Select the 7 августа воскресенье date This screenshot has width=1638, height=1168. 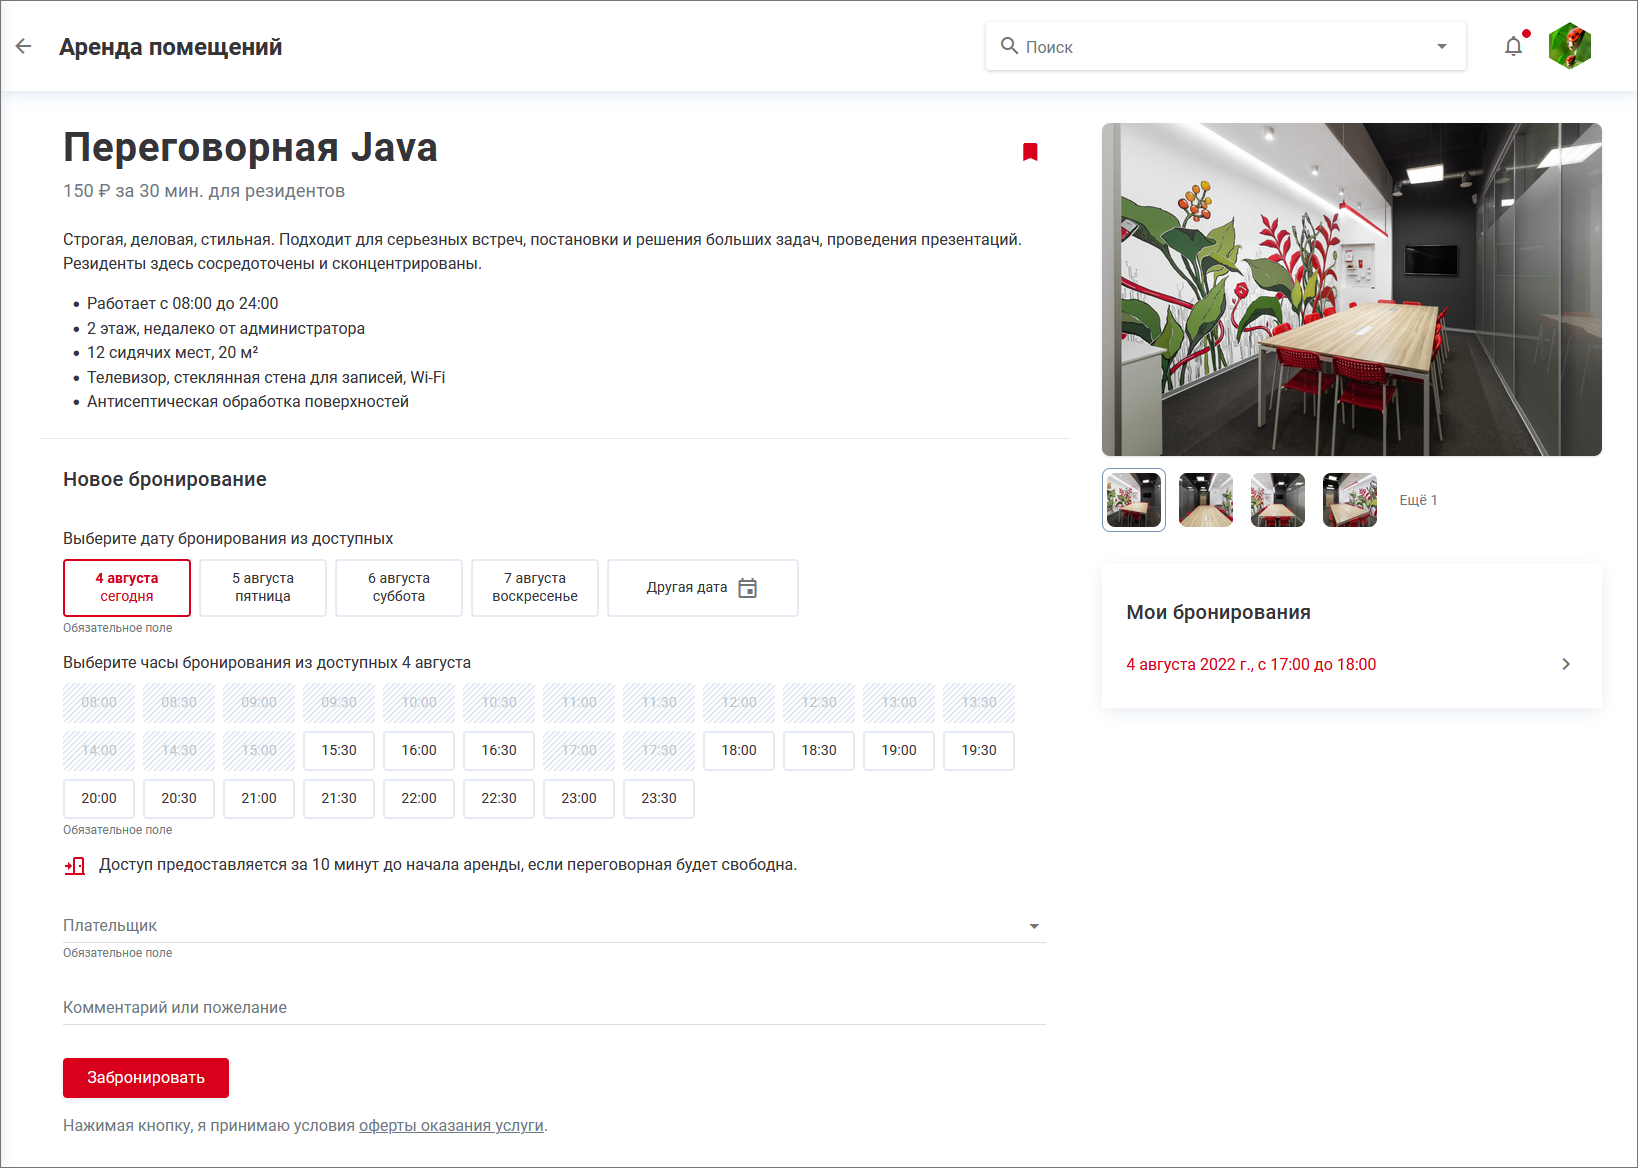point(535,587)
